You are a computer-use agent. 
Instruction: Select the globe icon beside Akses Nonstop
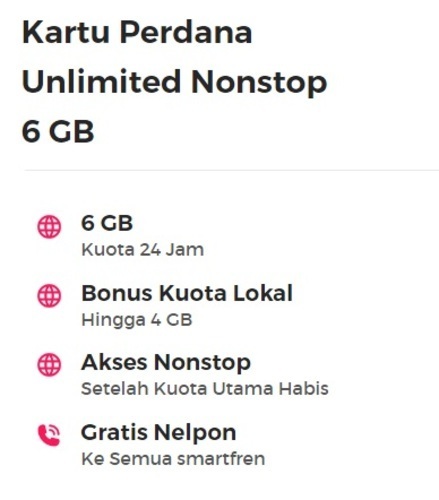click(49, 365)
